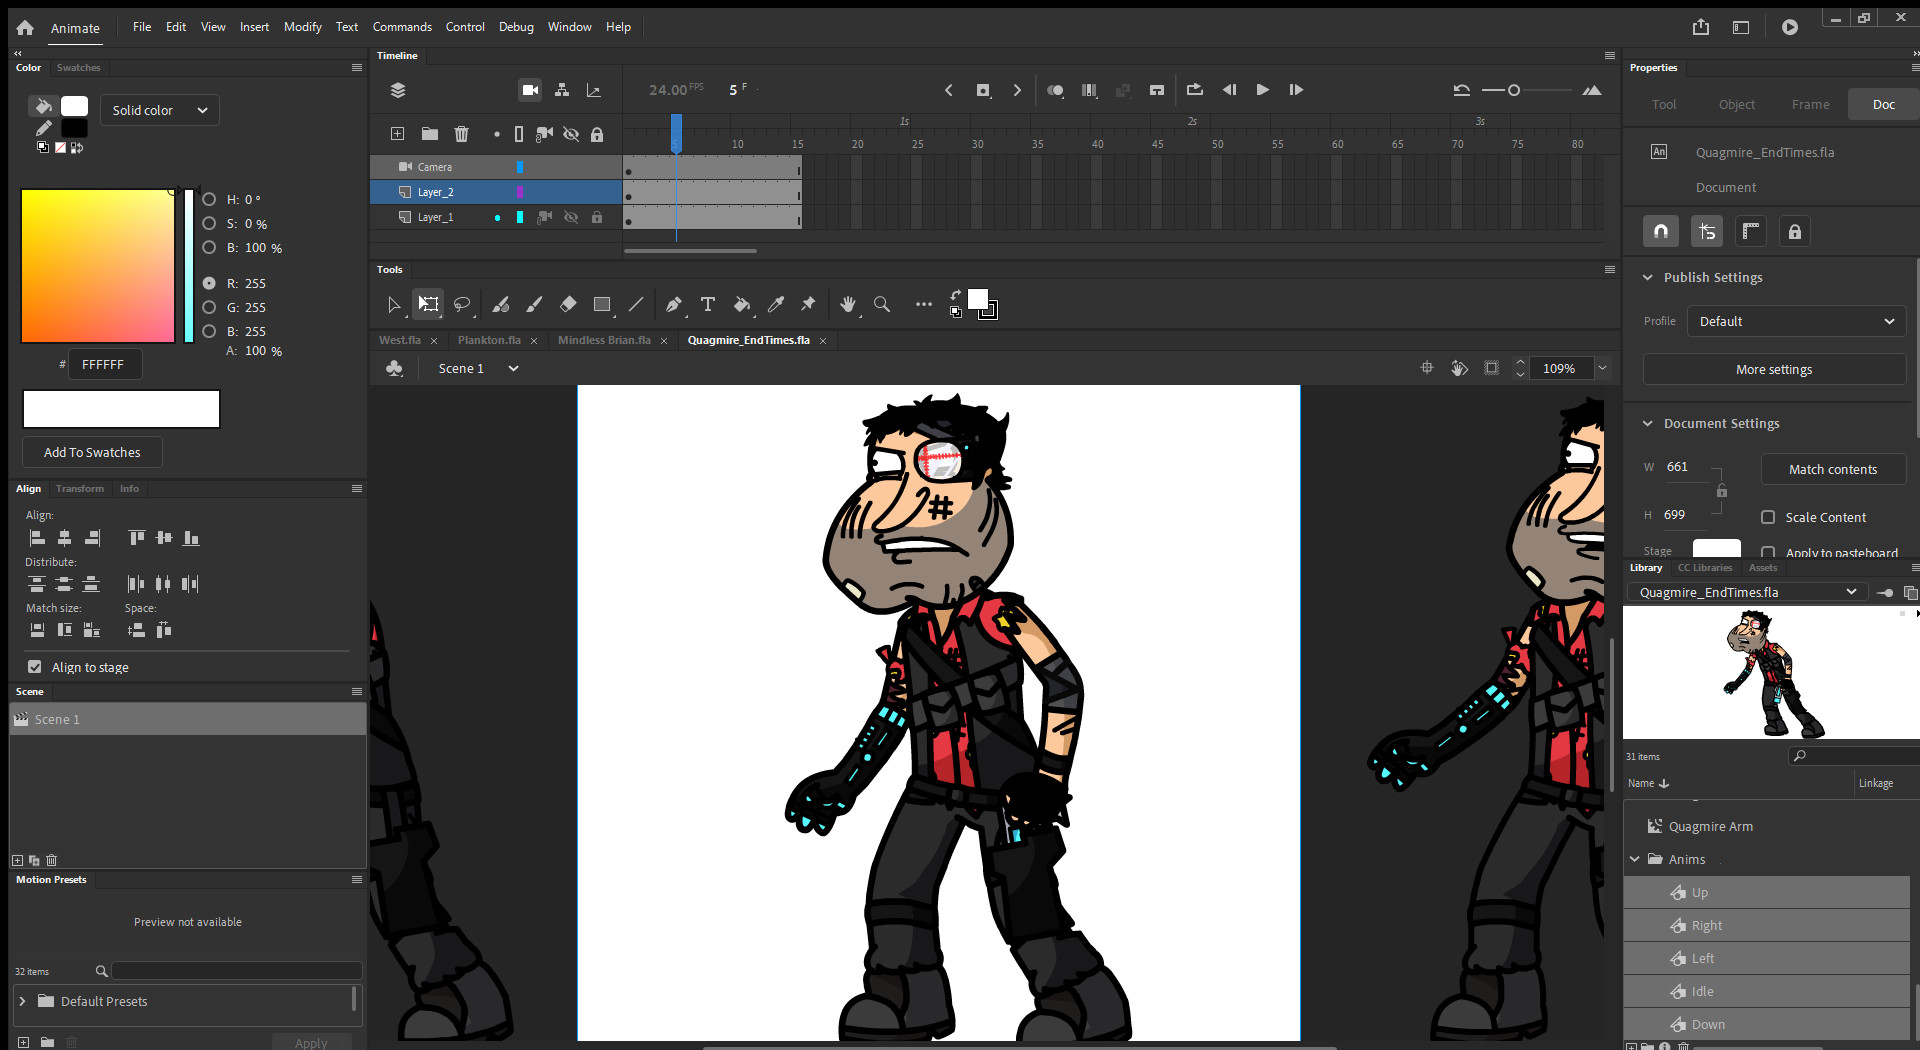This screenshot has height=1050, width=1920.
Task: Expand the Default Presets folder
Action: point(22,1001)
